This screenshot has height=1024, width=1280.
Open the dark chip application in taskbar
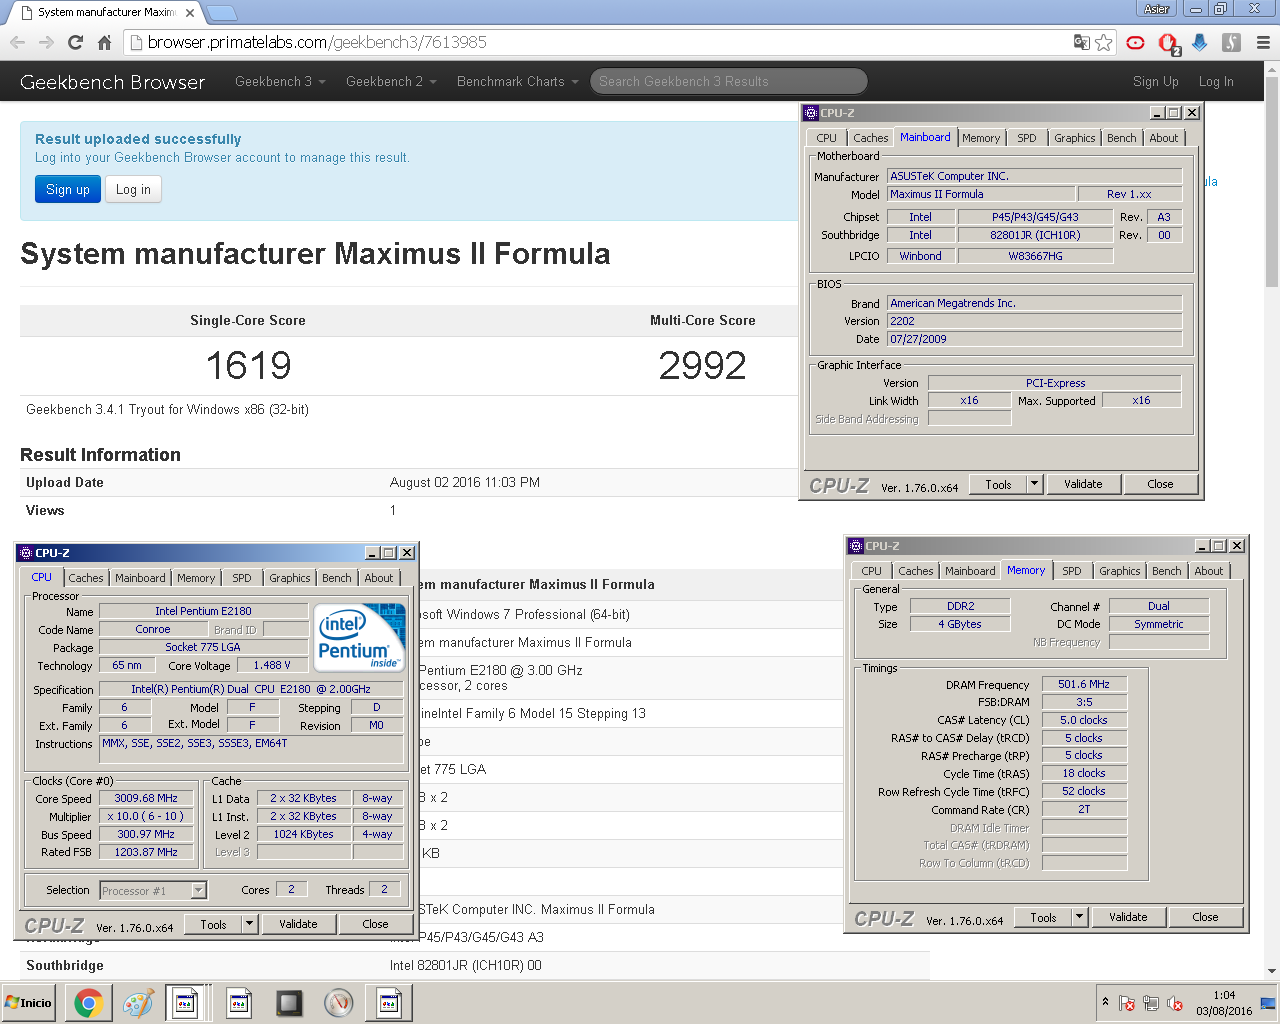pyautogui.click(x=289, y=1002)
